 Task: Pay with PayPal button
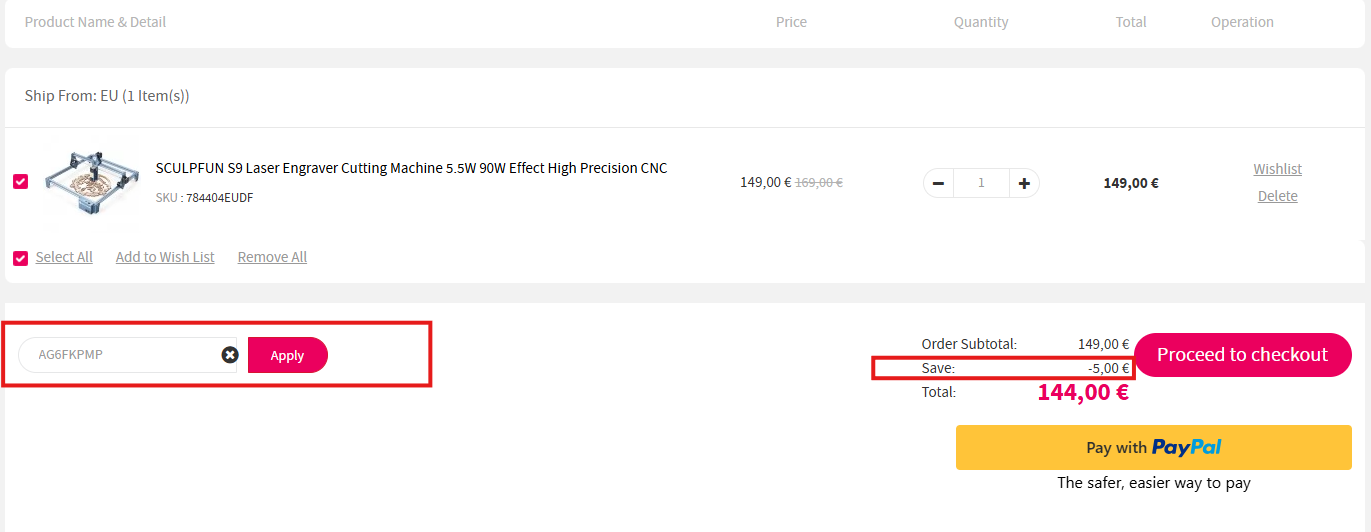coord(1154,447)
